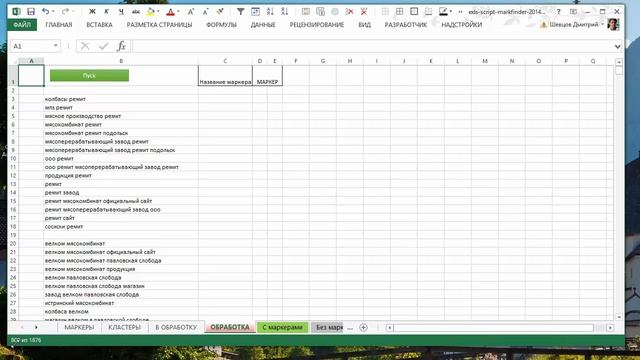
Task: Click the red scissors delete icon
Action: tap(349, 12)
